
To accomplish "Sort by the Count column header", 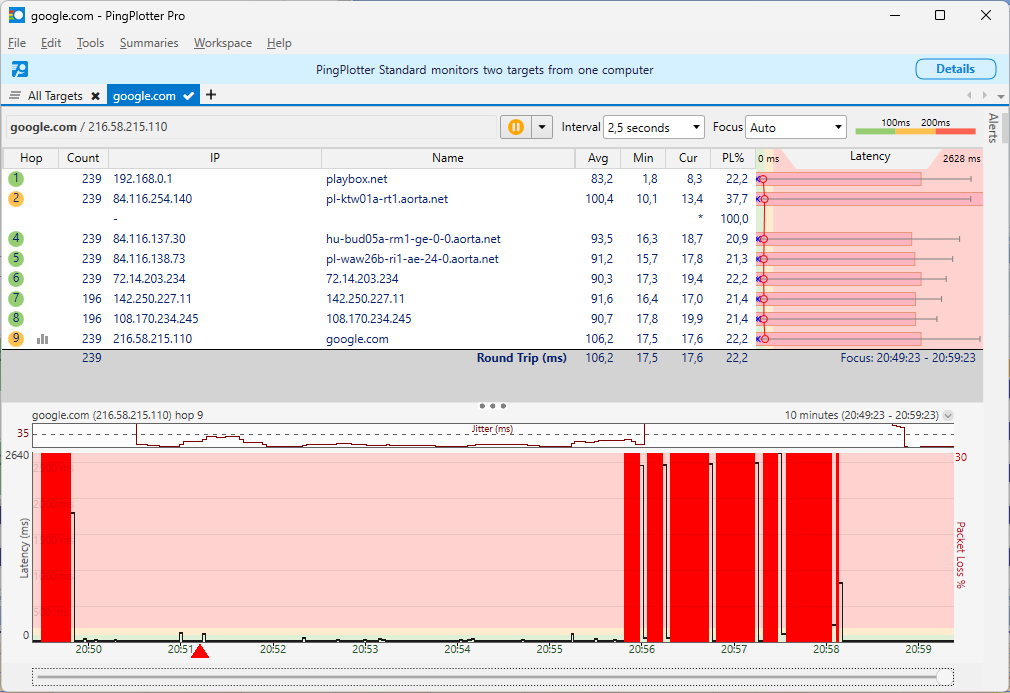I will [83, 158].
